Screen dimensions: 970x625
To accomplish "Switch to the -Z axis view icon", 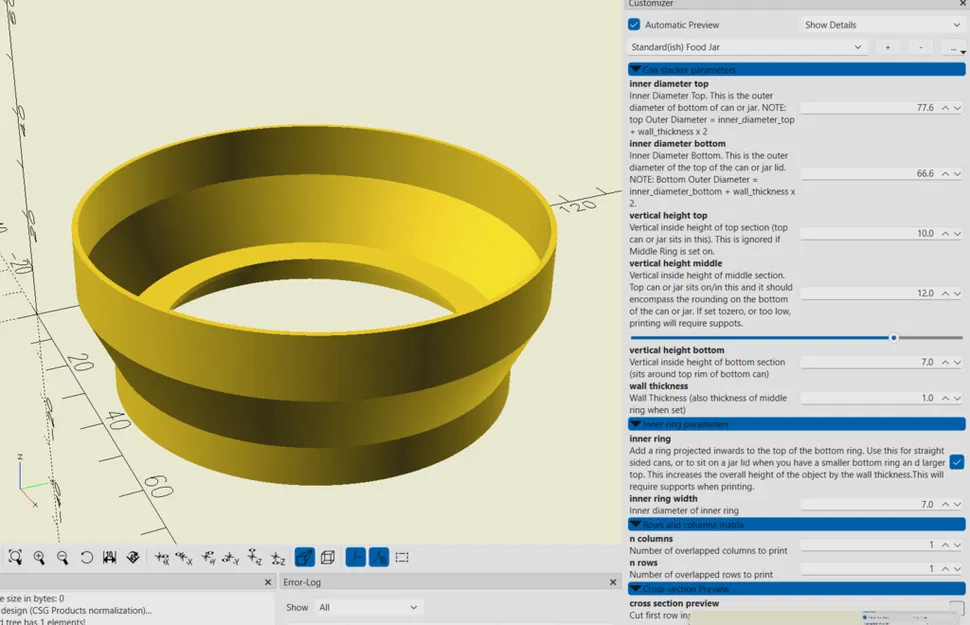I will pyautogui.click(x=276, y=557).
